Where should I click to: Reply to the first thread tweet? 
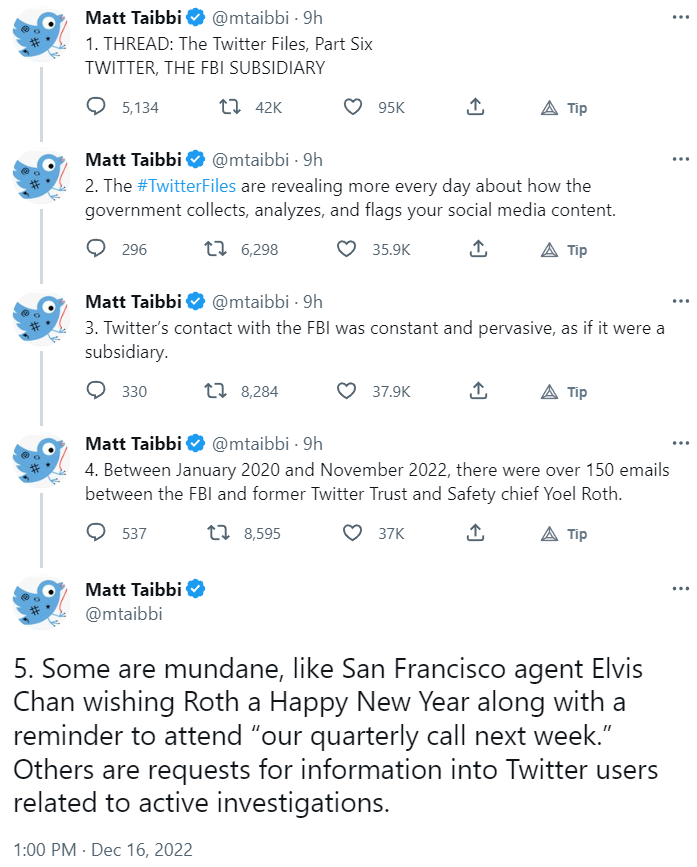tap(97, 107)
